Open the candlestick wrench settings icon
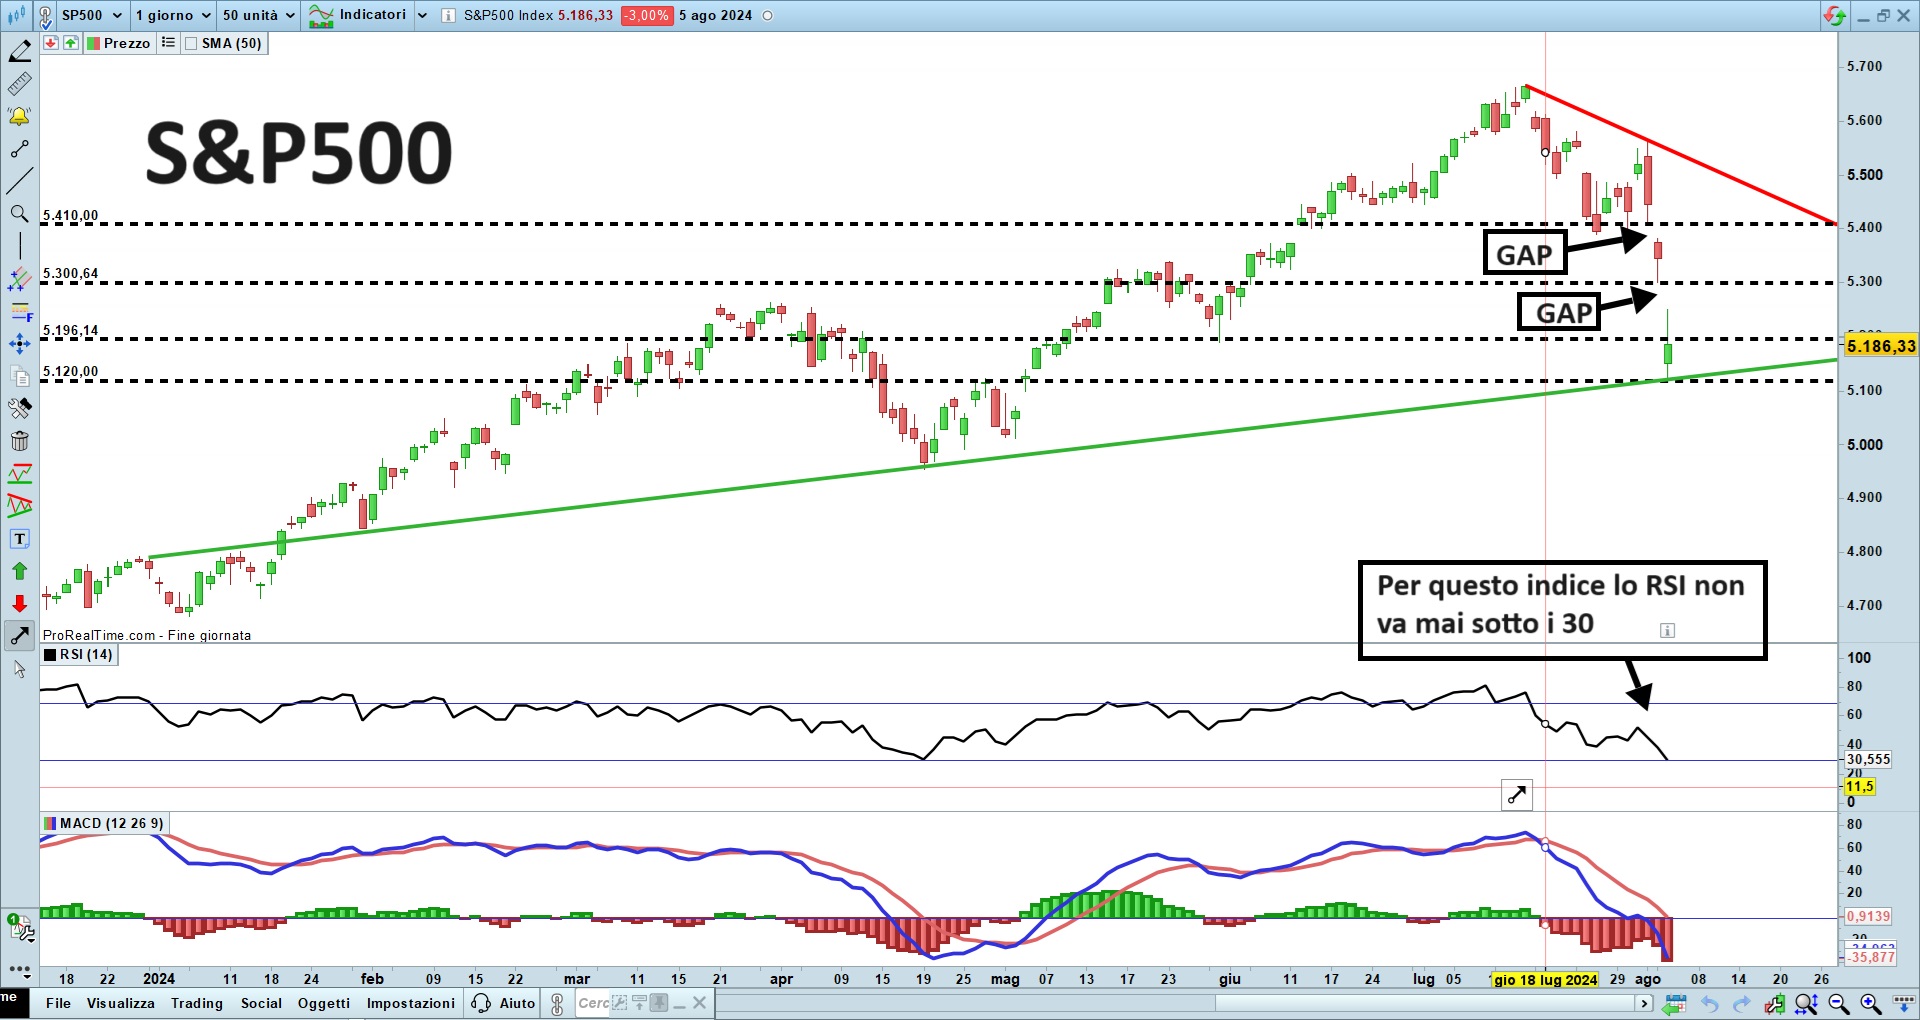Screen dimensions: 1920x1020 coord(1775,1003)
